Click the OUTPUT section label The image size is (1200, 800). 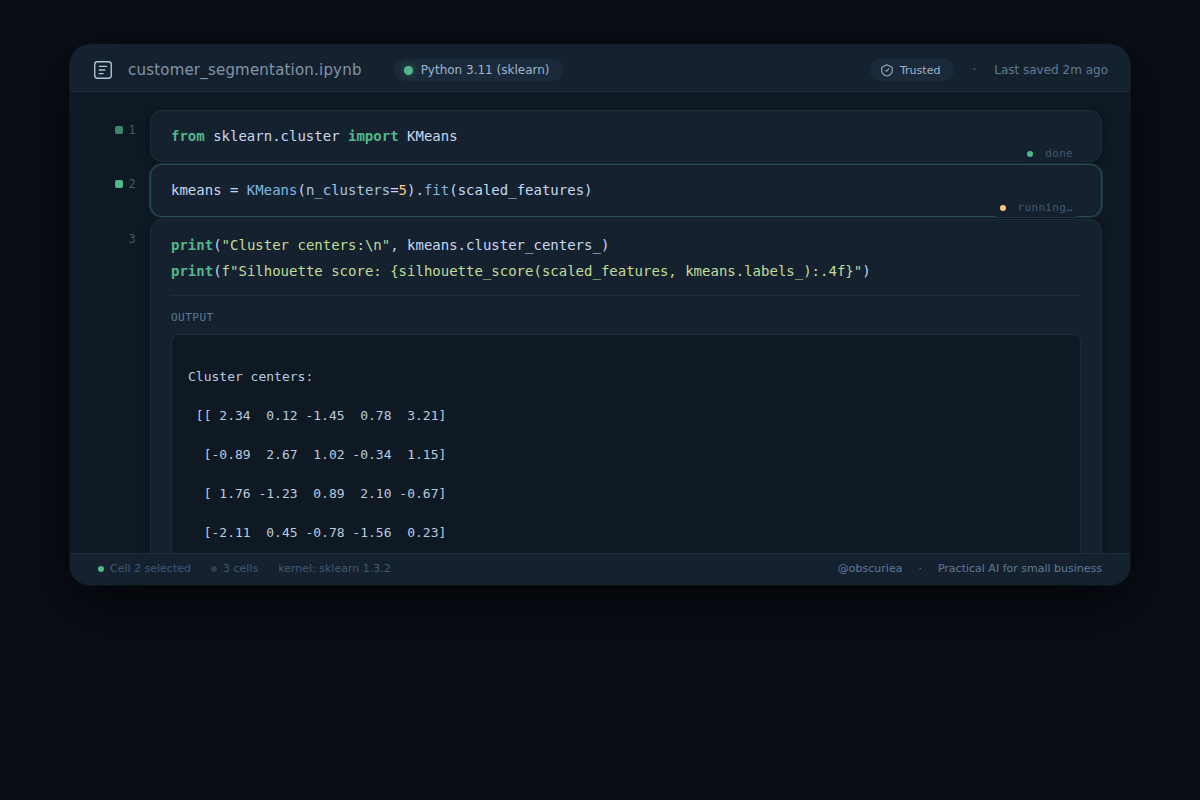pyautogui.click(x=192, y=317)
